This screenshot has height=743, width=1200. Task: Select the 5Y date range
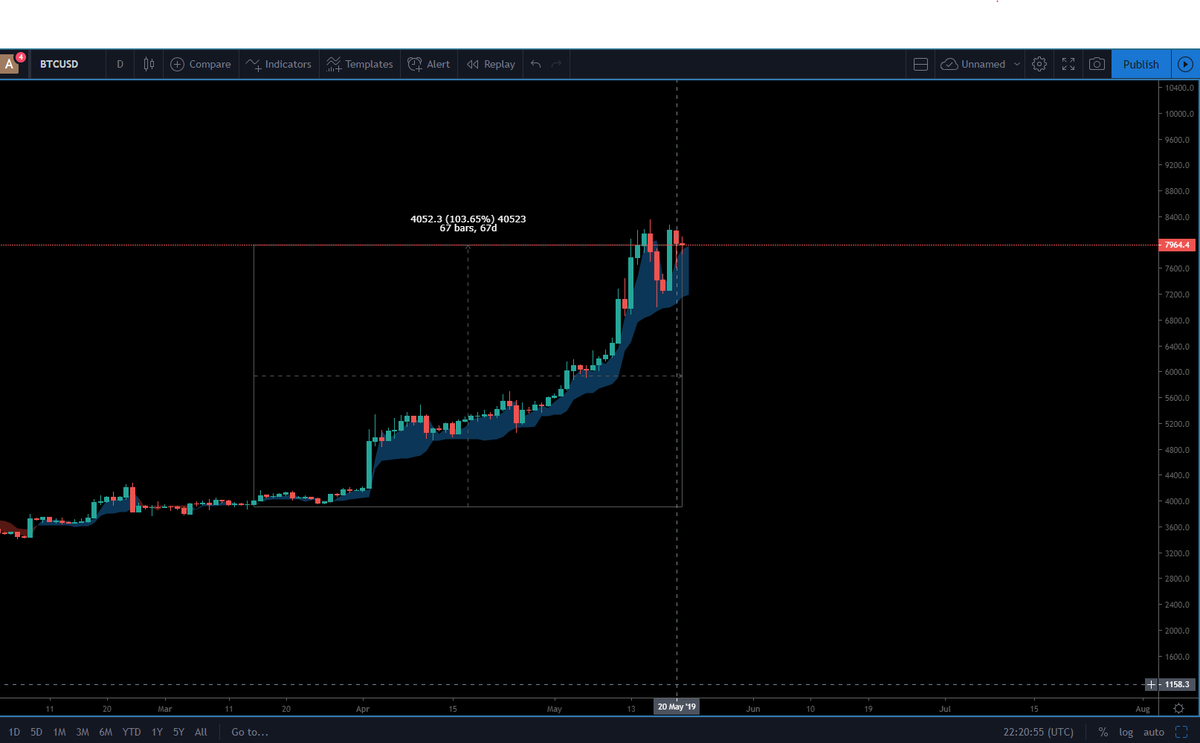178,732
